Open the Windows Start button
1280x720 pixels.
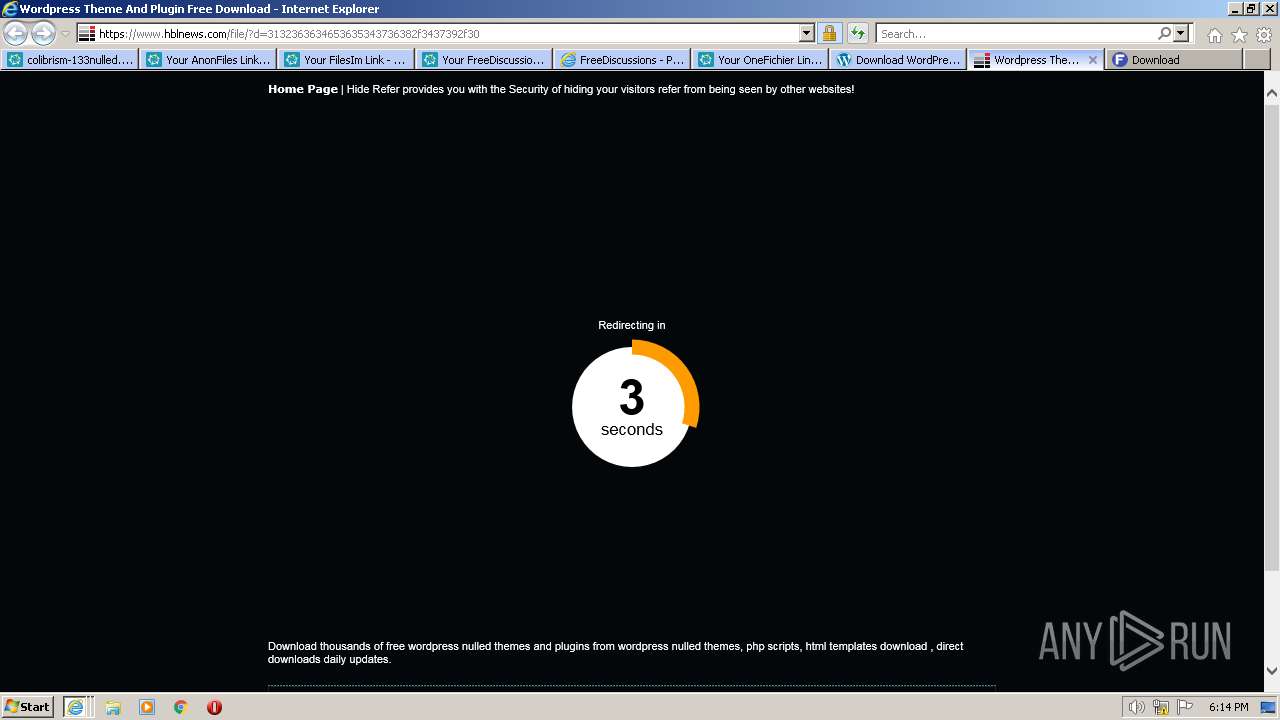[28, 707]
